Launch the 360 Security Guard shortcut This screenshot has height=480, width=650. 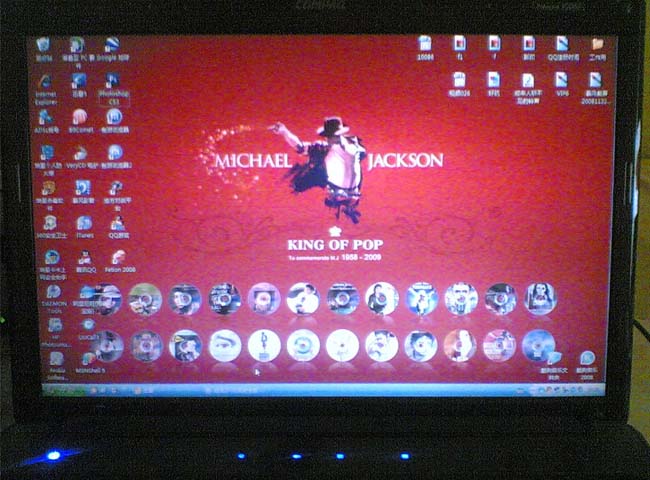[x=48, y=224]
